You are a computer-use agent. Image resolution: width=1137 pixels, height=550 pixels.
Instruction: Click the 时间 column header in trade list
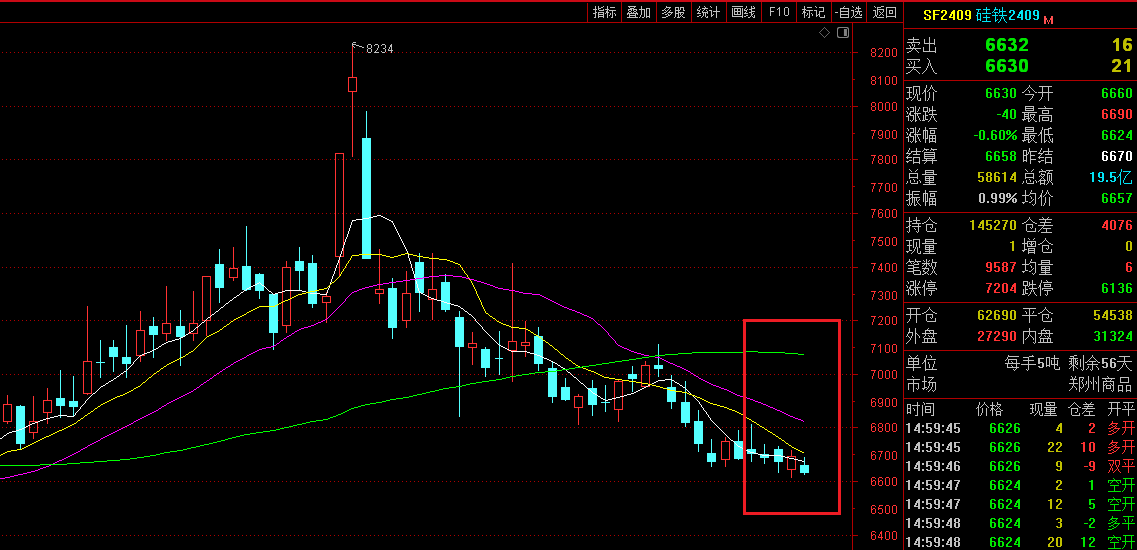920,409
